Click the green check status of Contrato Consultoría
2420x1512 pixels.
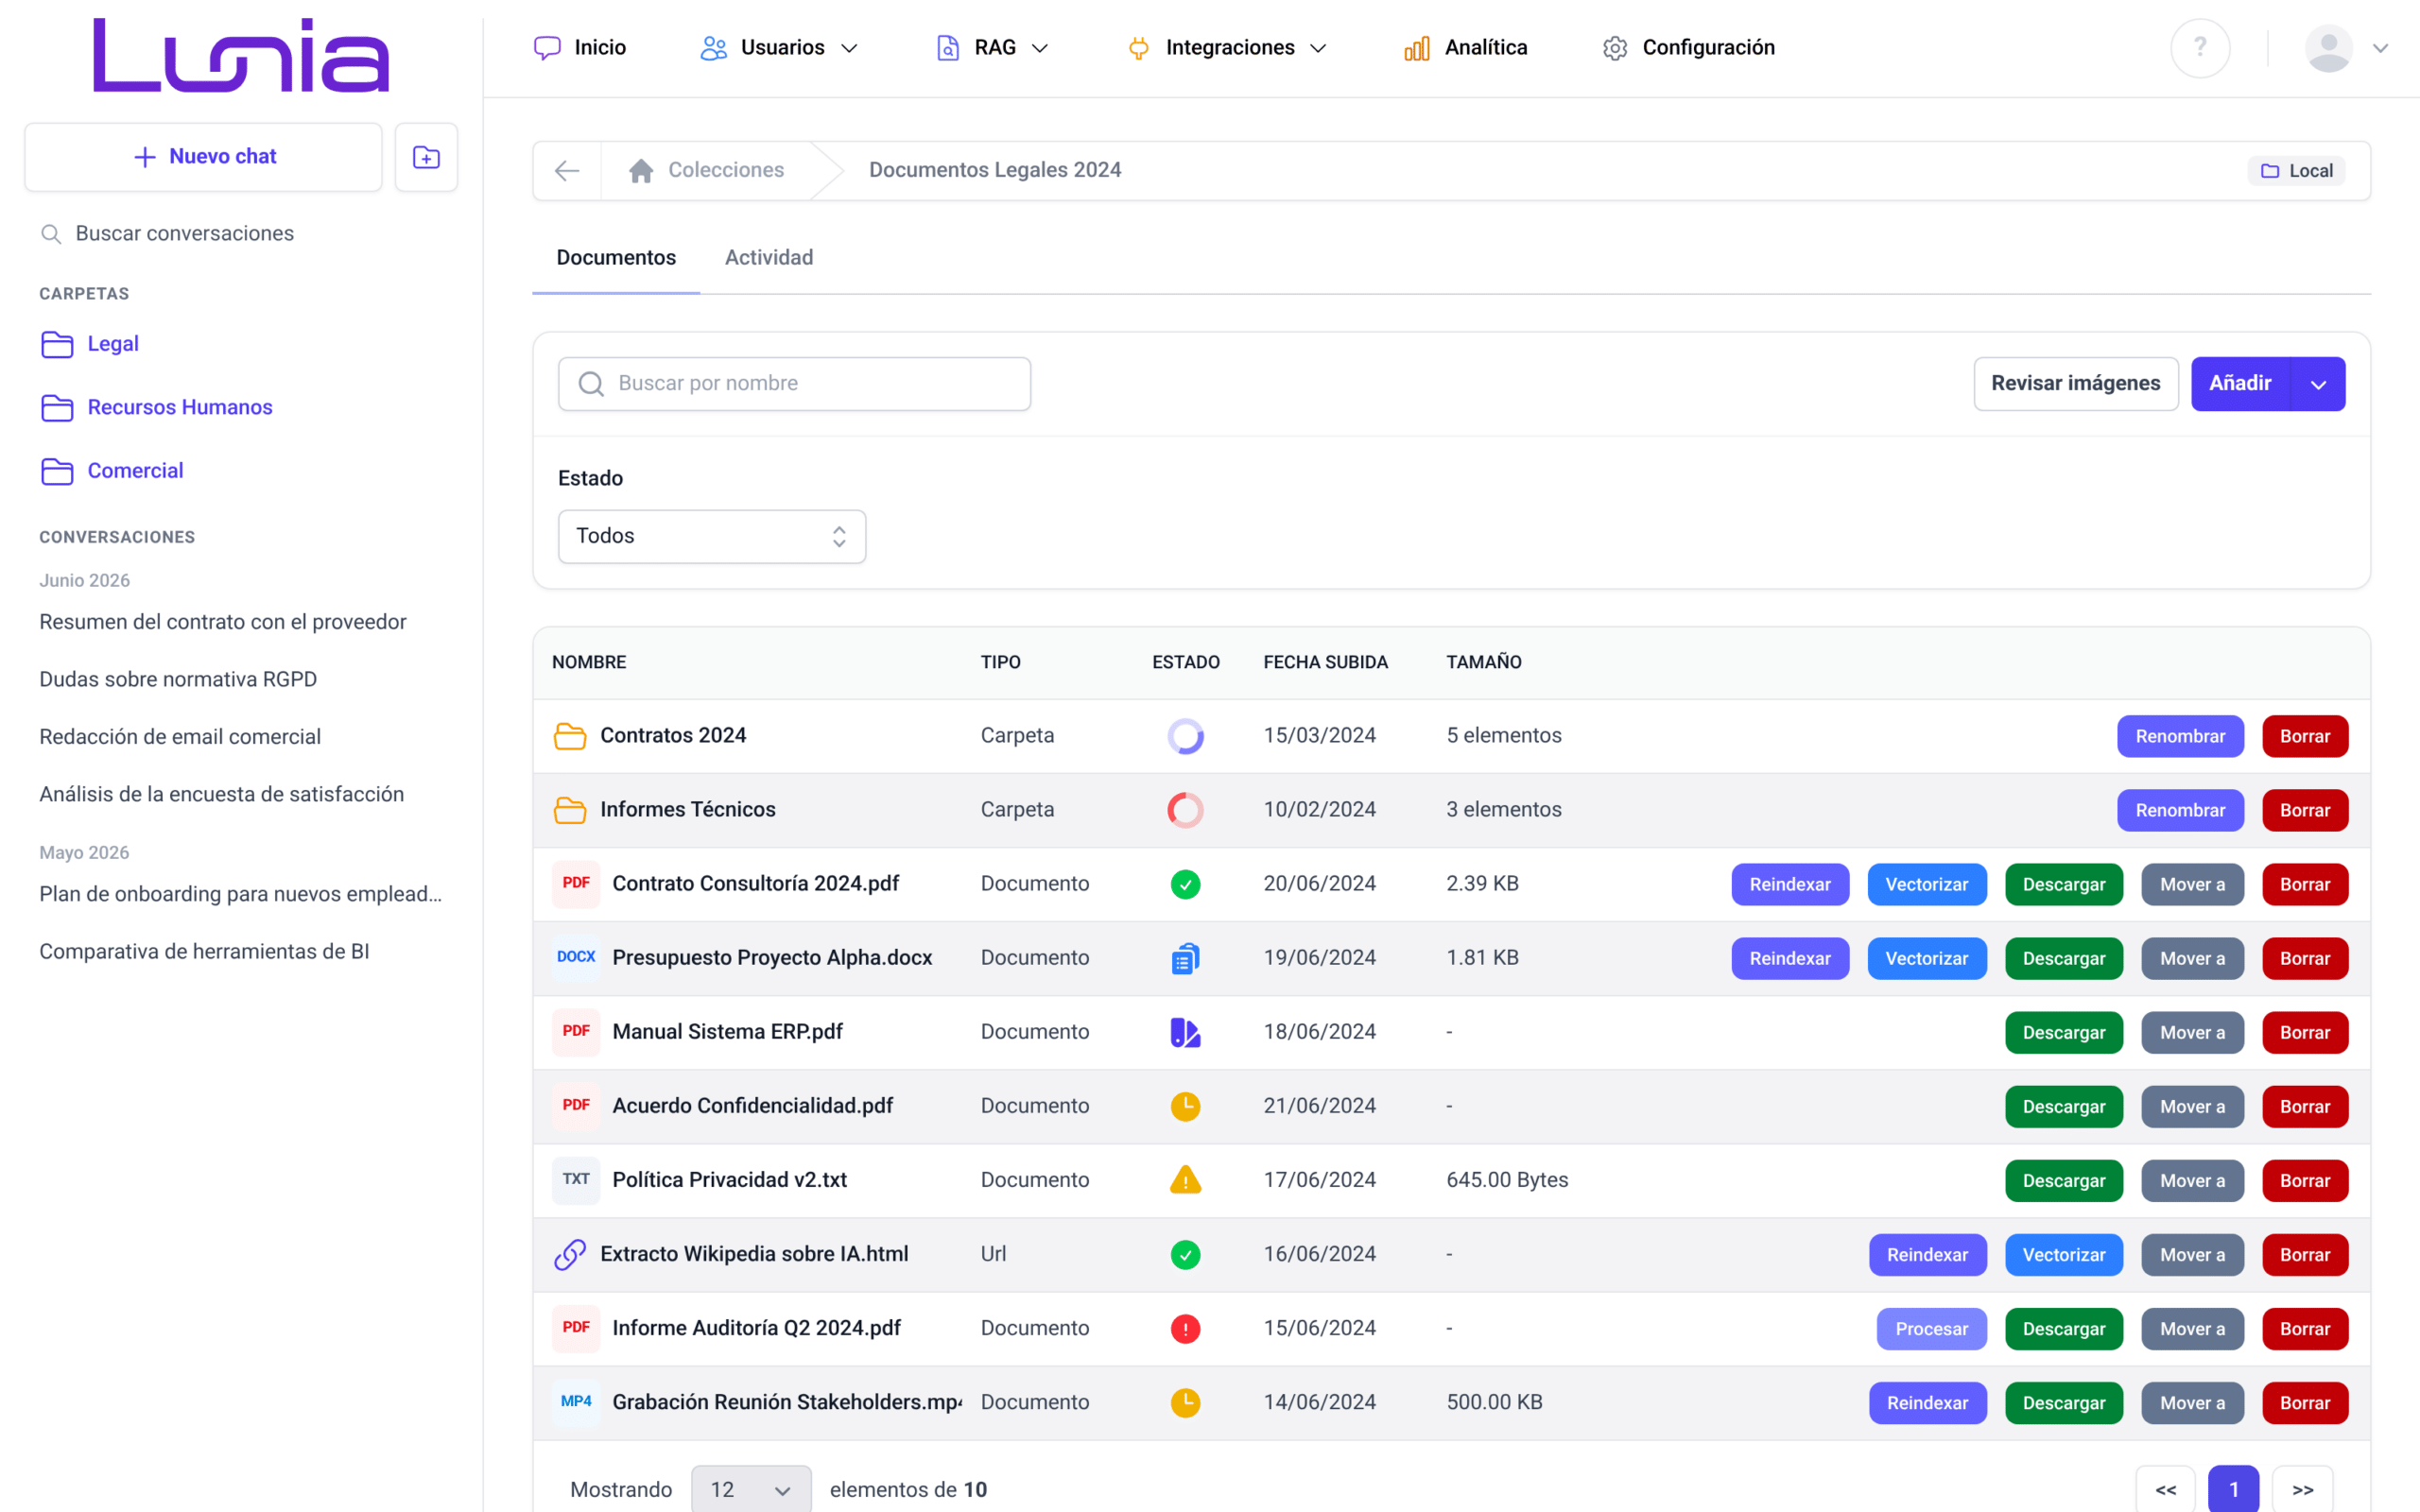pyautogui.click(x=1185, y=884)
